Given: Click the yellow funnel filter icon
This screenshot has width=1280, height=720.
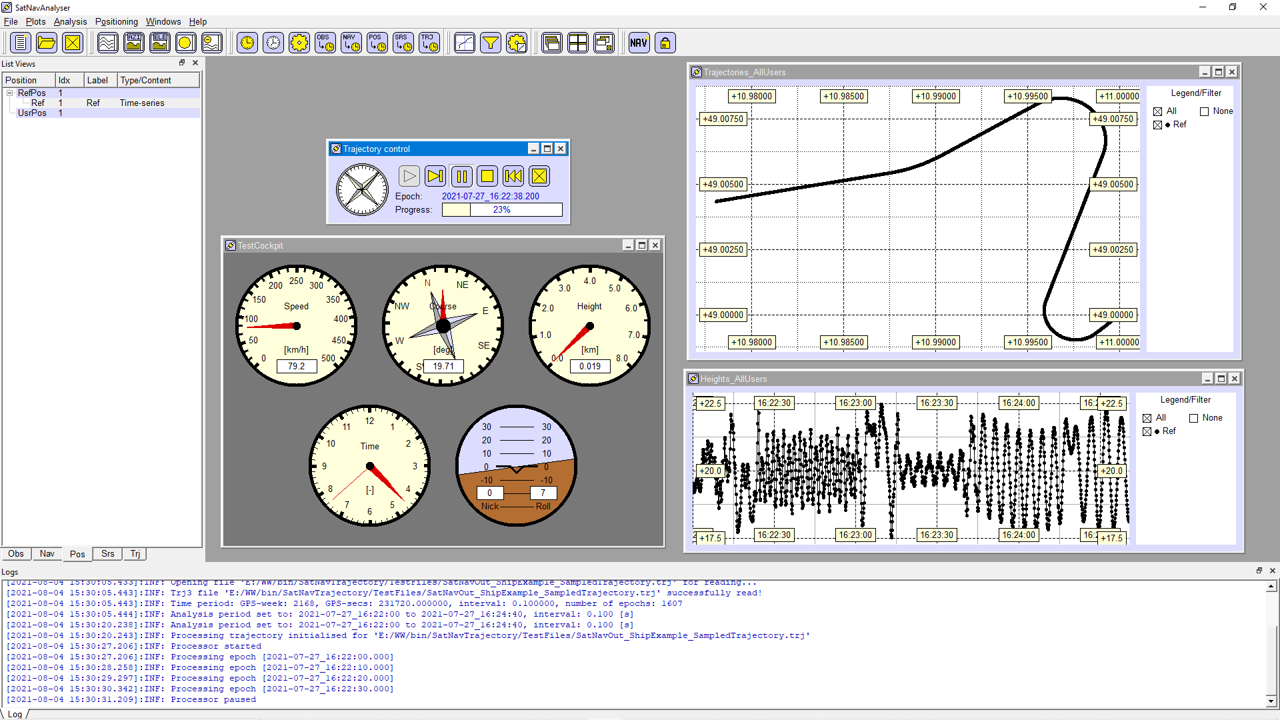Looking at the screenshot, I should coord(491,42).
